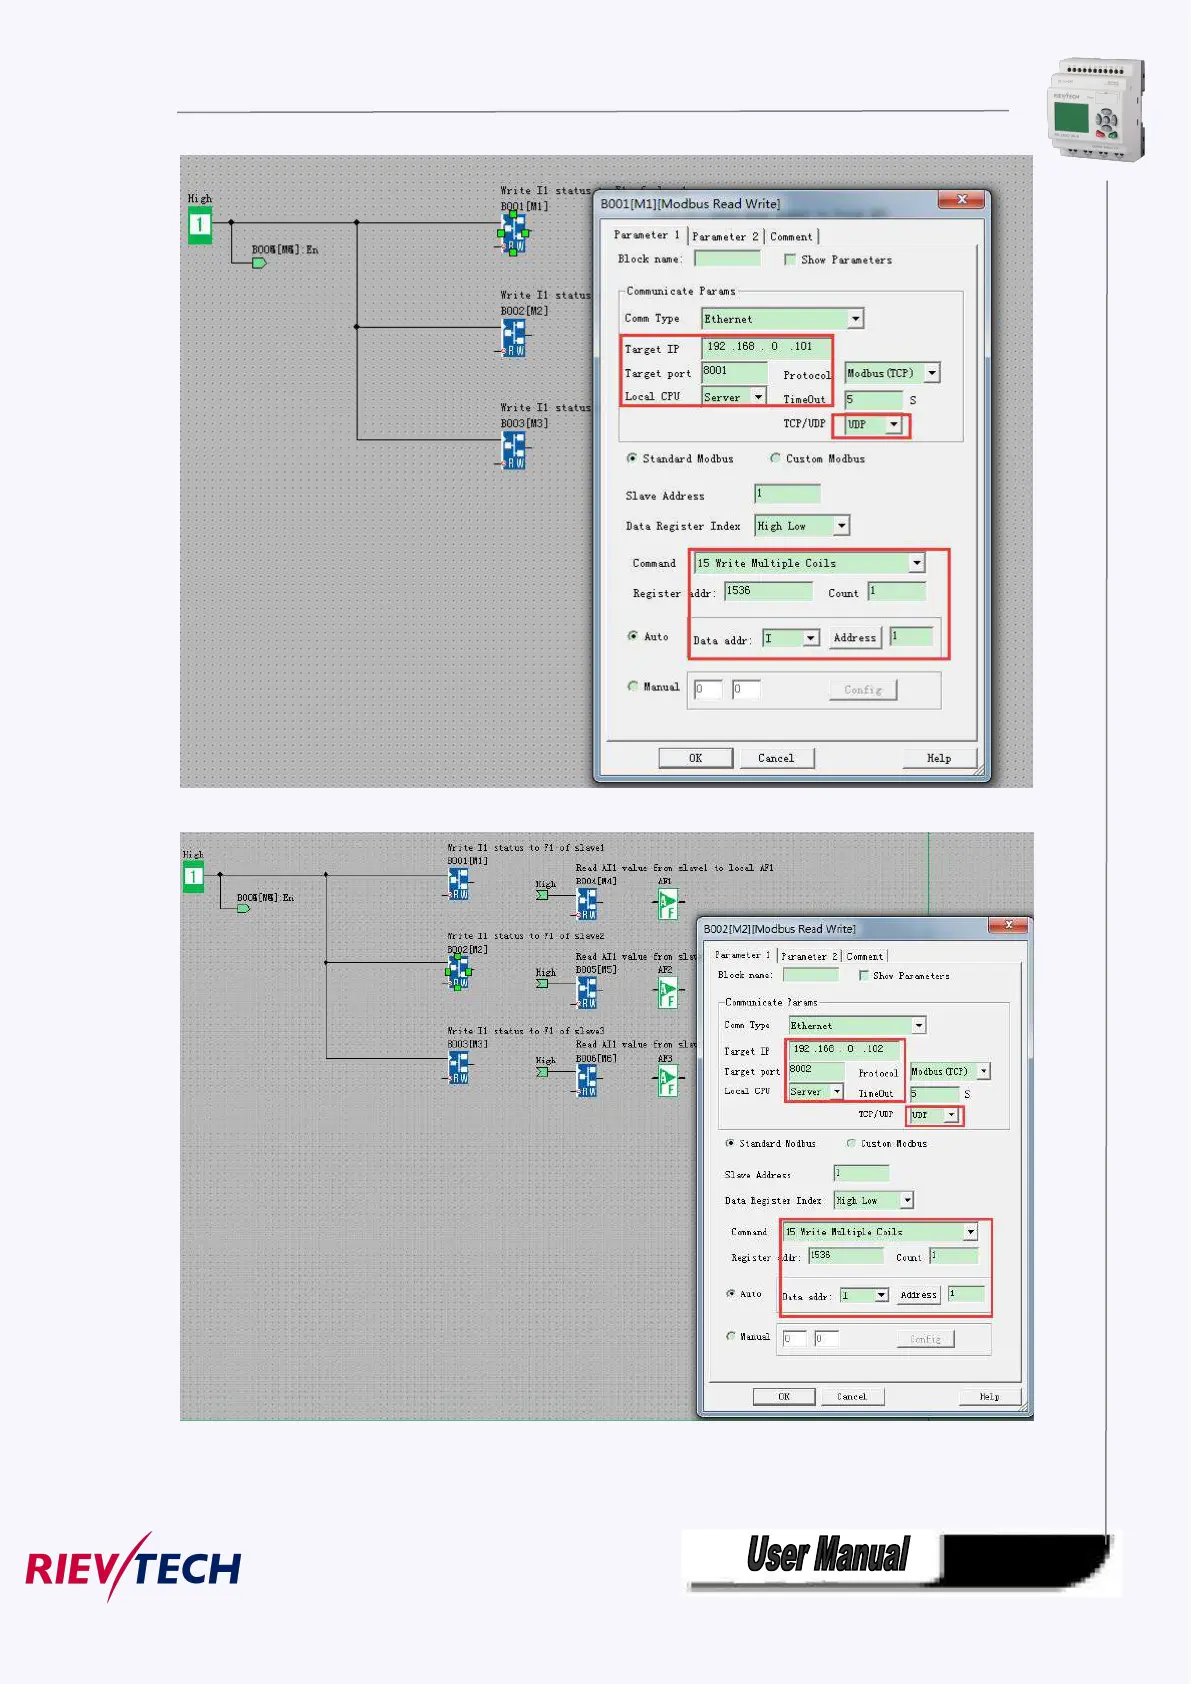Choose Custom Modbus radio in B001[M1] dialog
This screenshot has width=1191, height=1684.
pyautogui.click(x=775, y=459)
